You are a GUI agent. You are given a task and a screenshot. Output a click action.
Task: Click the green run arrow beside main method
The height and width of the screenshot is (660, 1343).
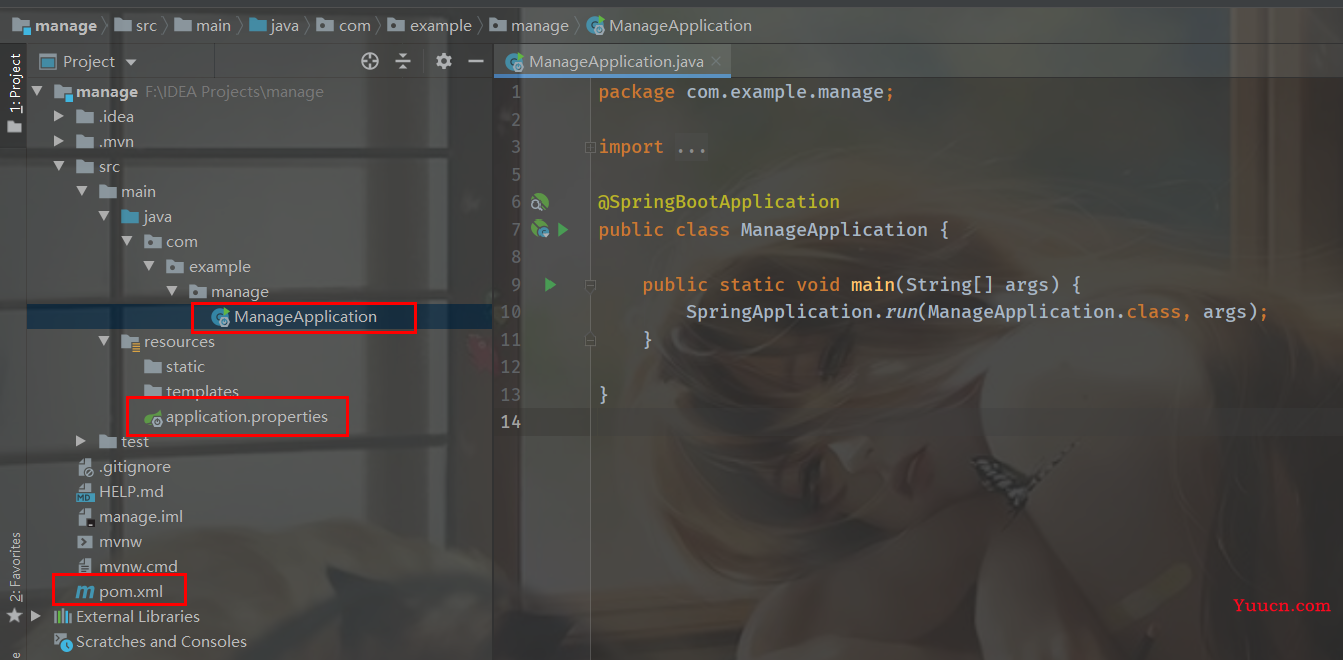(550, 285)
